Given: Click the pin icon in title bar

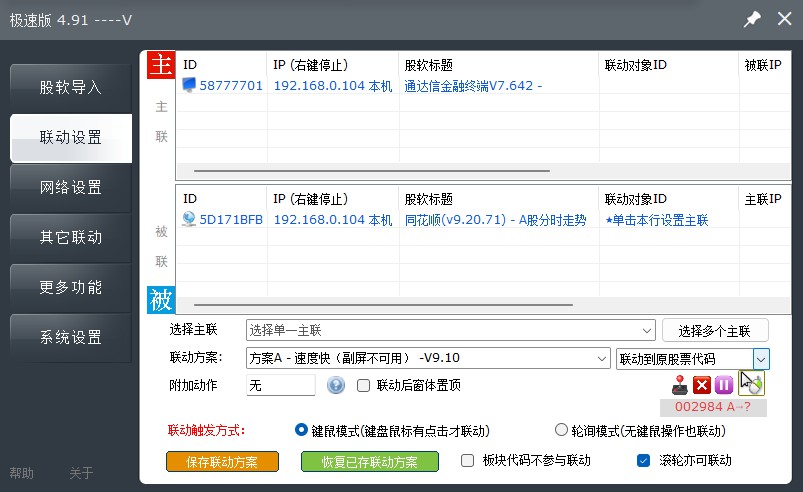Looking at the screenshot, I should tap(752, 19).
